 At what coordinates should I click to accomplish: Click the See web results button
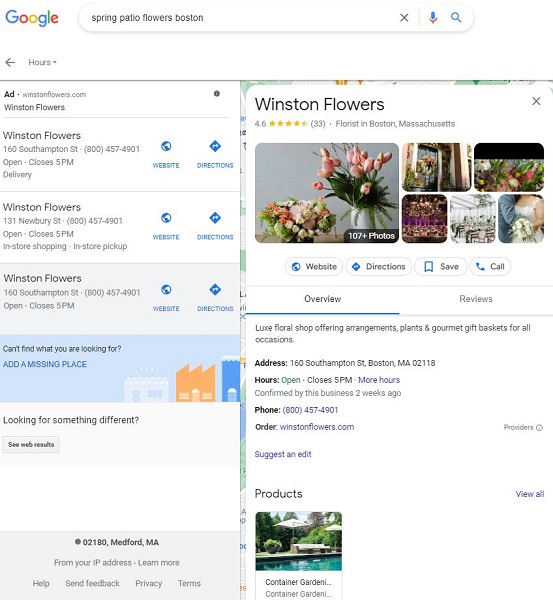pyautogui.click(x=31, y=444)
